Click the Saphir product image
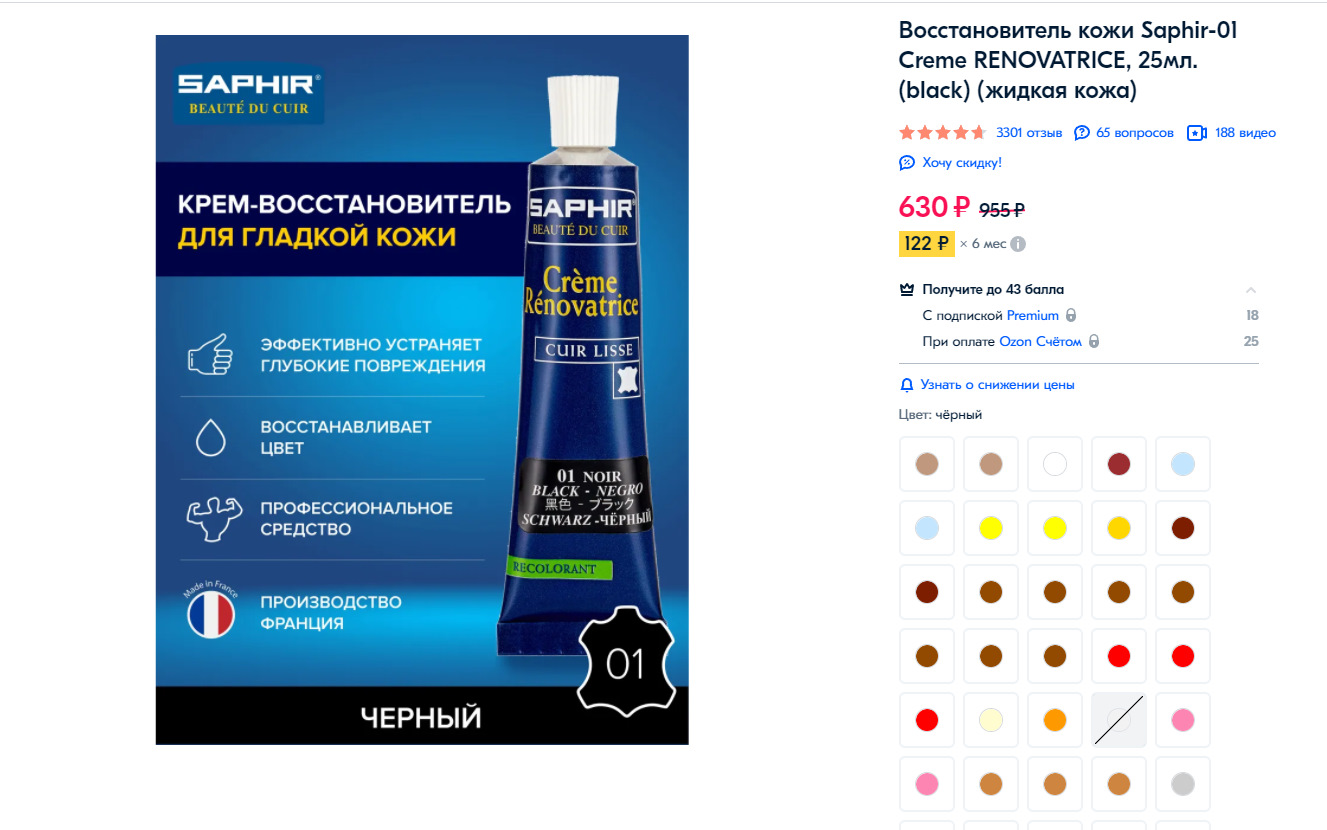Screen dimensions: 1327x830 pyautogui.click(x=422, y=390)
